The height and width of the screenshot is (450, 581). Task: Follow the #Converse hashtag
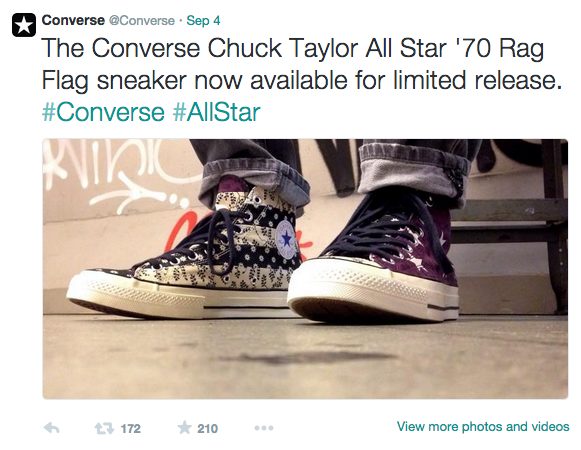[103, 112]
